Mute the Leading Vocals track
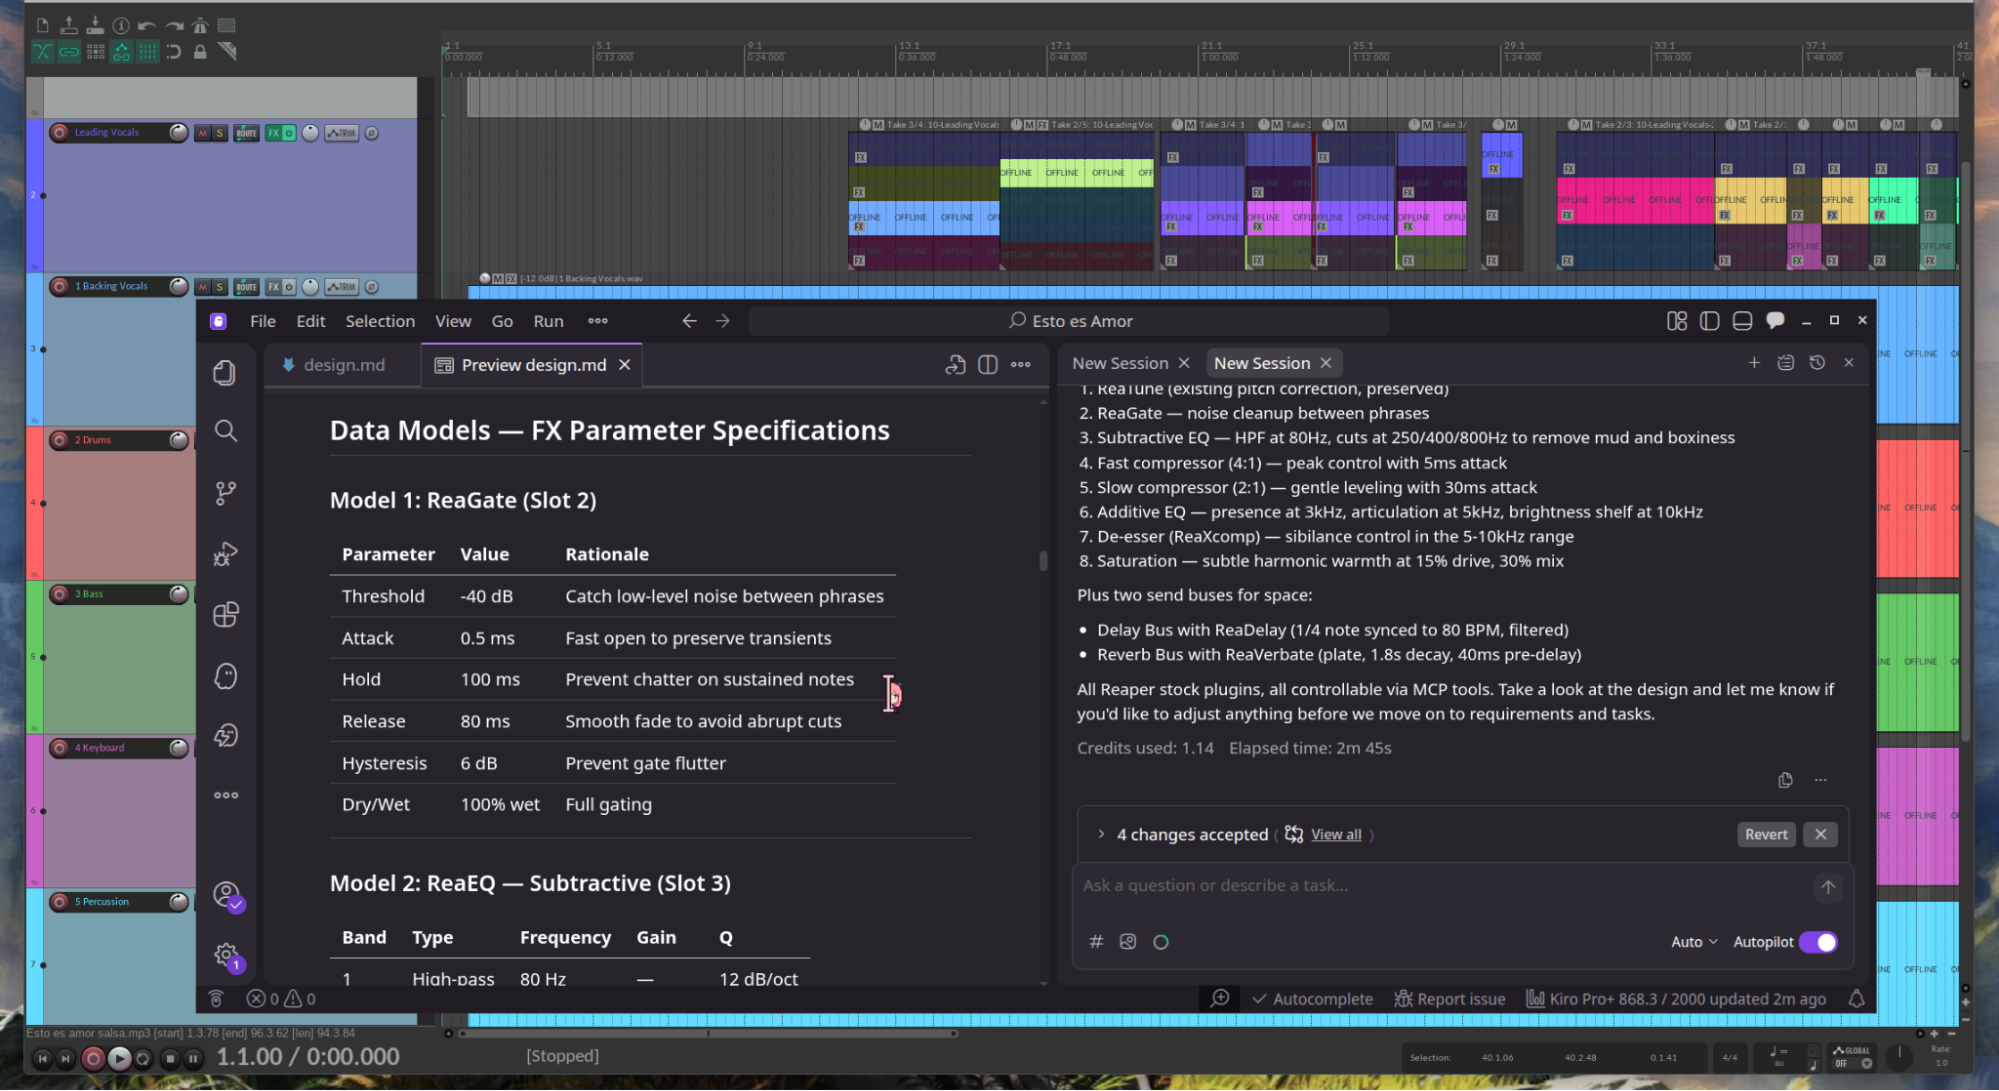Screen dimensions: 1999x1091 tap(203, 132)
